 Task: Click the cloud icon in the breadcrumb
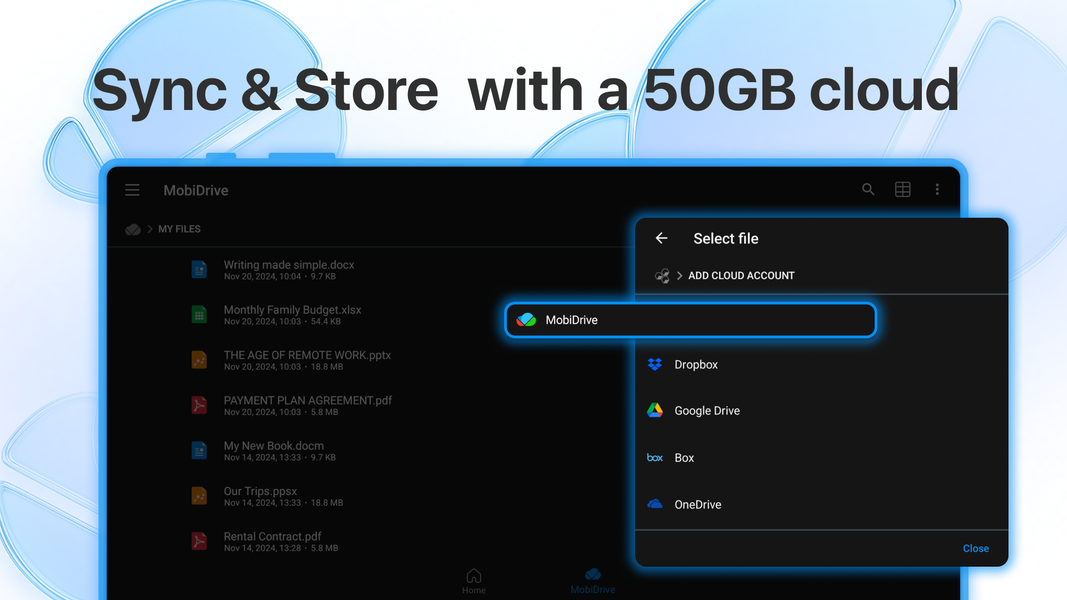click(x=133, y=229)
